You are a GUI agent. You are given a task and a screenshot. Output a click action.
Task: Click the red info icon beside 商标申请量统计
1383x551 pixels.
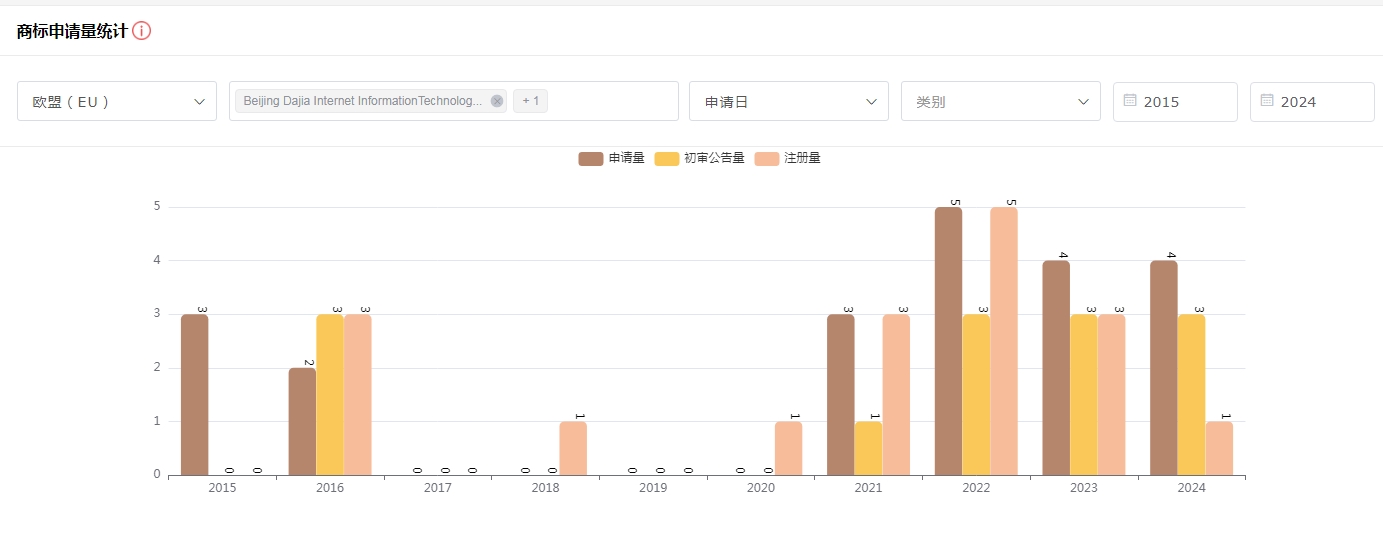coord(142,31)
